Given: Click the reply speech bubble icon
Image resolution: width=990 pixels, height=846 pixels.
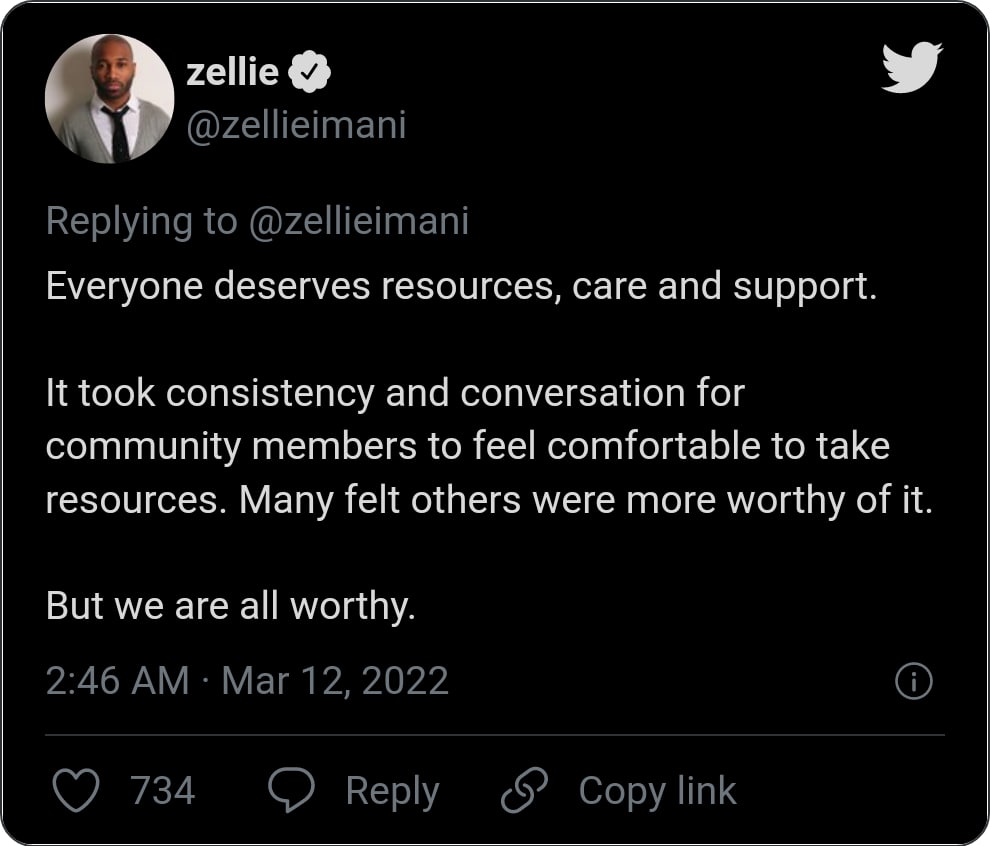Looking at the screenshot, I should [292, 791].
